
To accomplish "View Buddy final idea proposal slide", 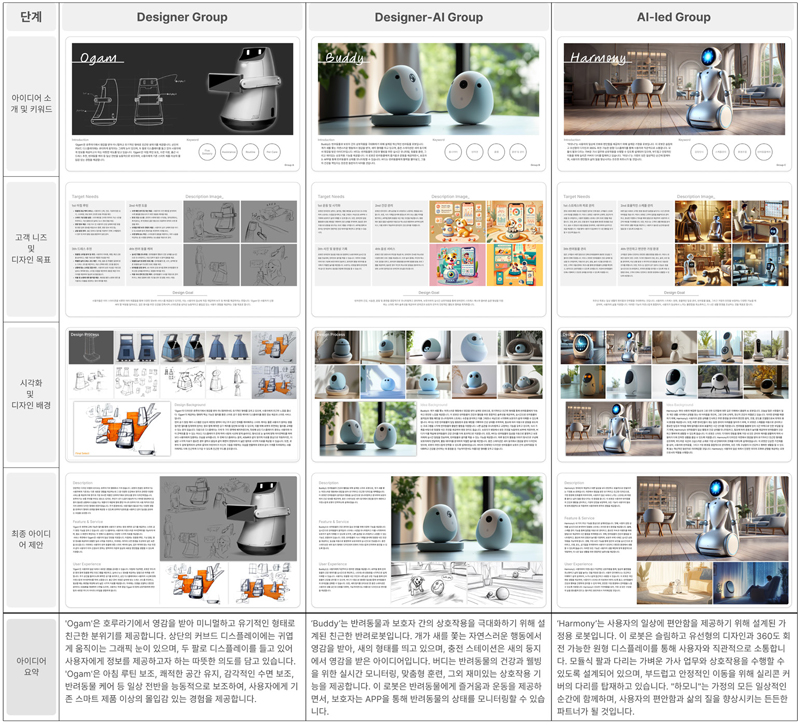I will click(x=429, y=538).
